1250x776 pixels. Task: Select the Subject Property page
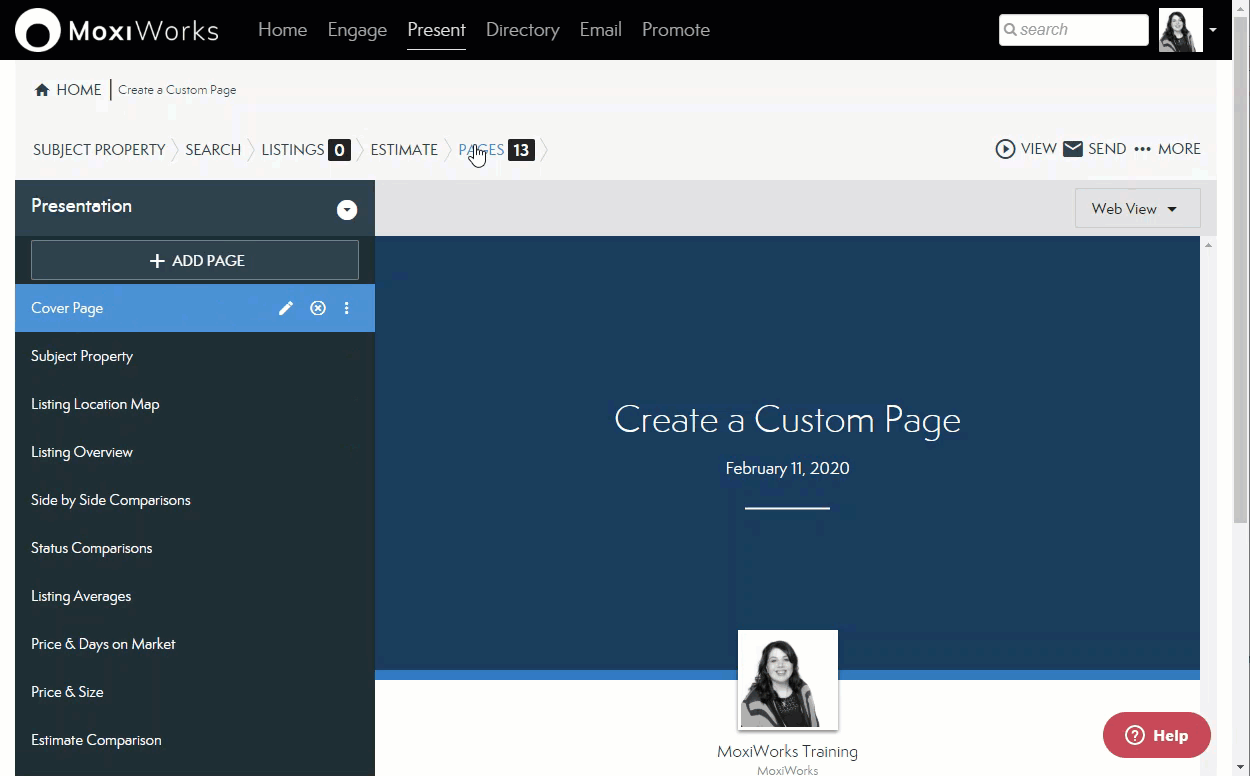tap(195, 356)
